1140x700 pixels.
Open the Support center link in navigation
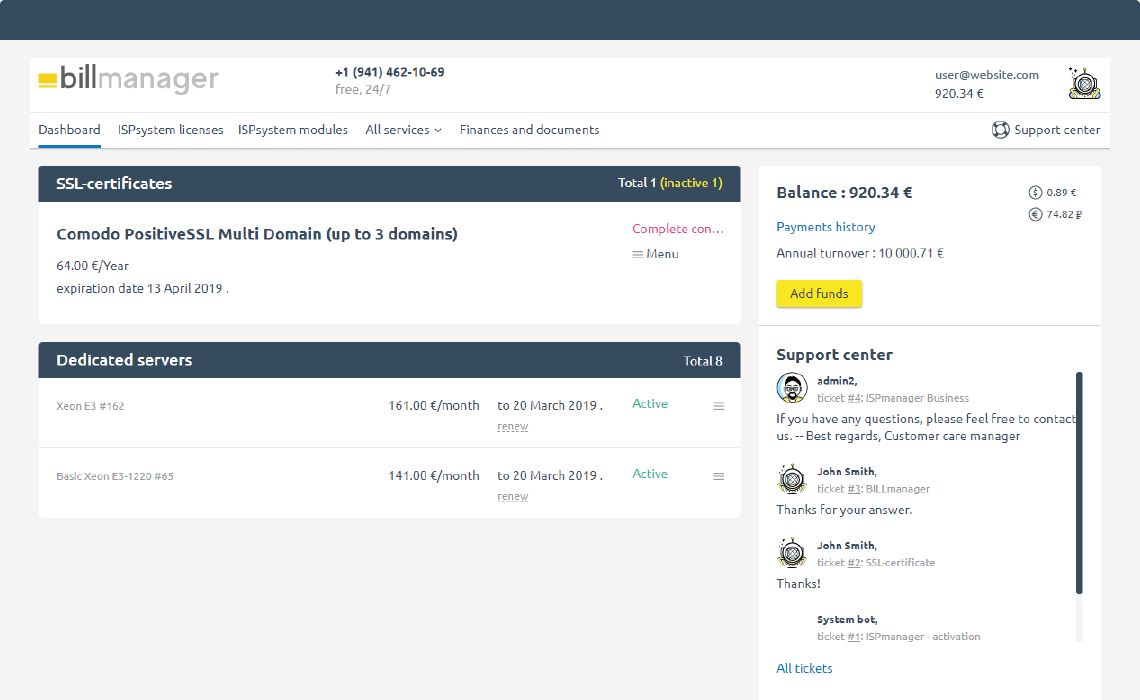[1057, 129]
